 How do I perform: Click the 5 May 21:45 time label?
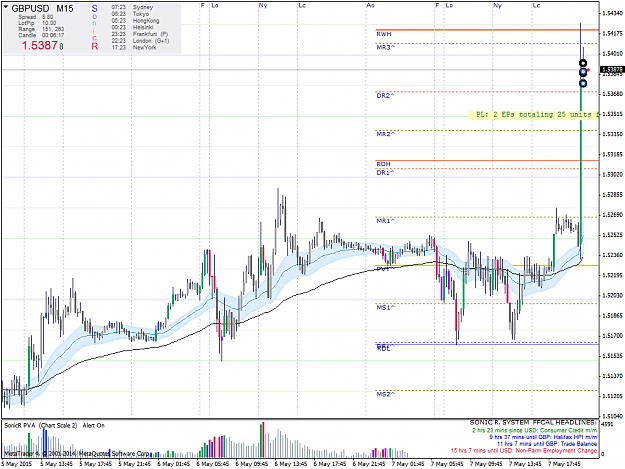[134, 464]
